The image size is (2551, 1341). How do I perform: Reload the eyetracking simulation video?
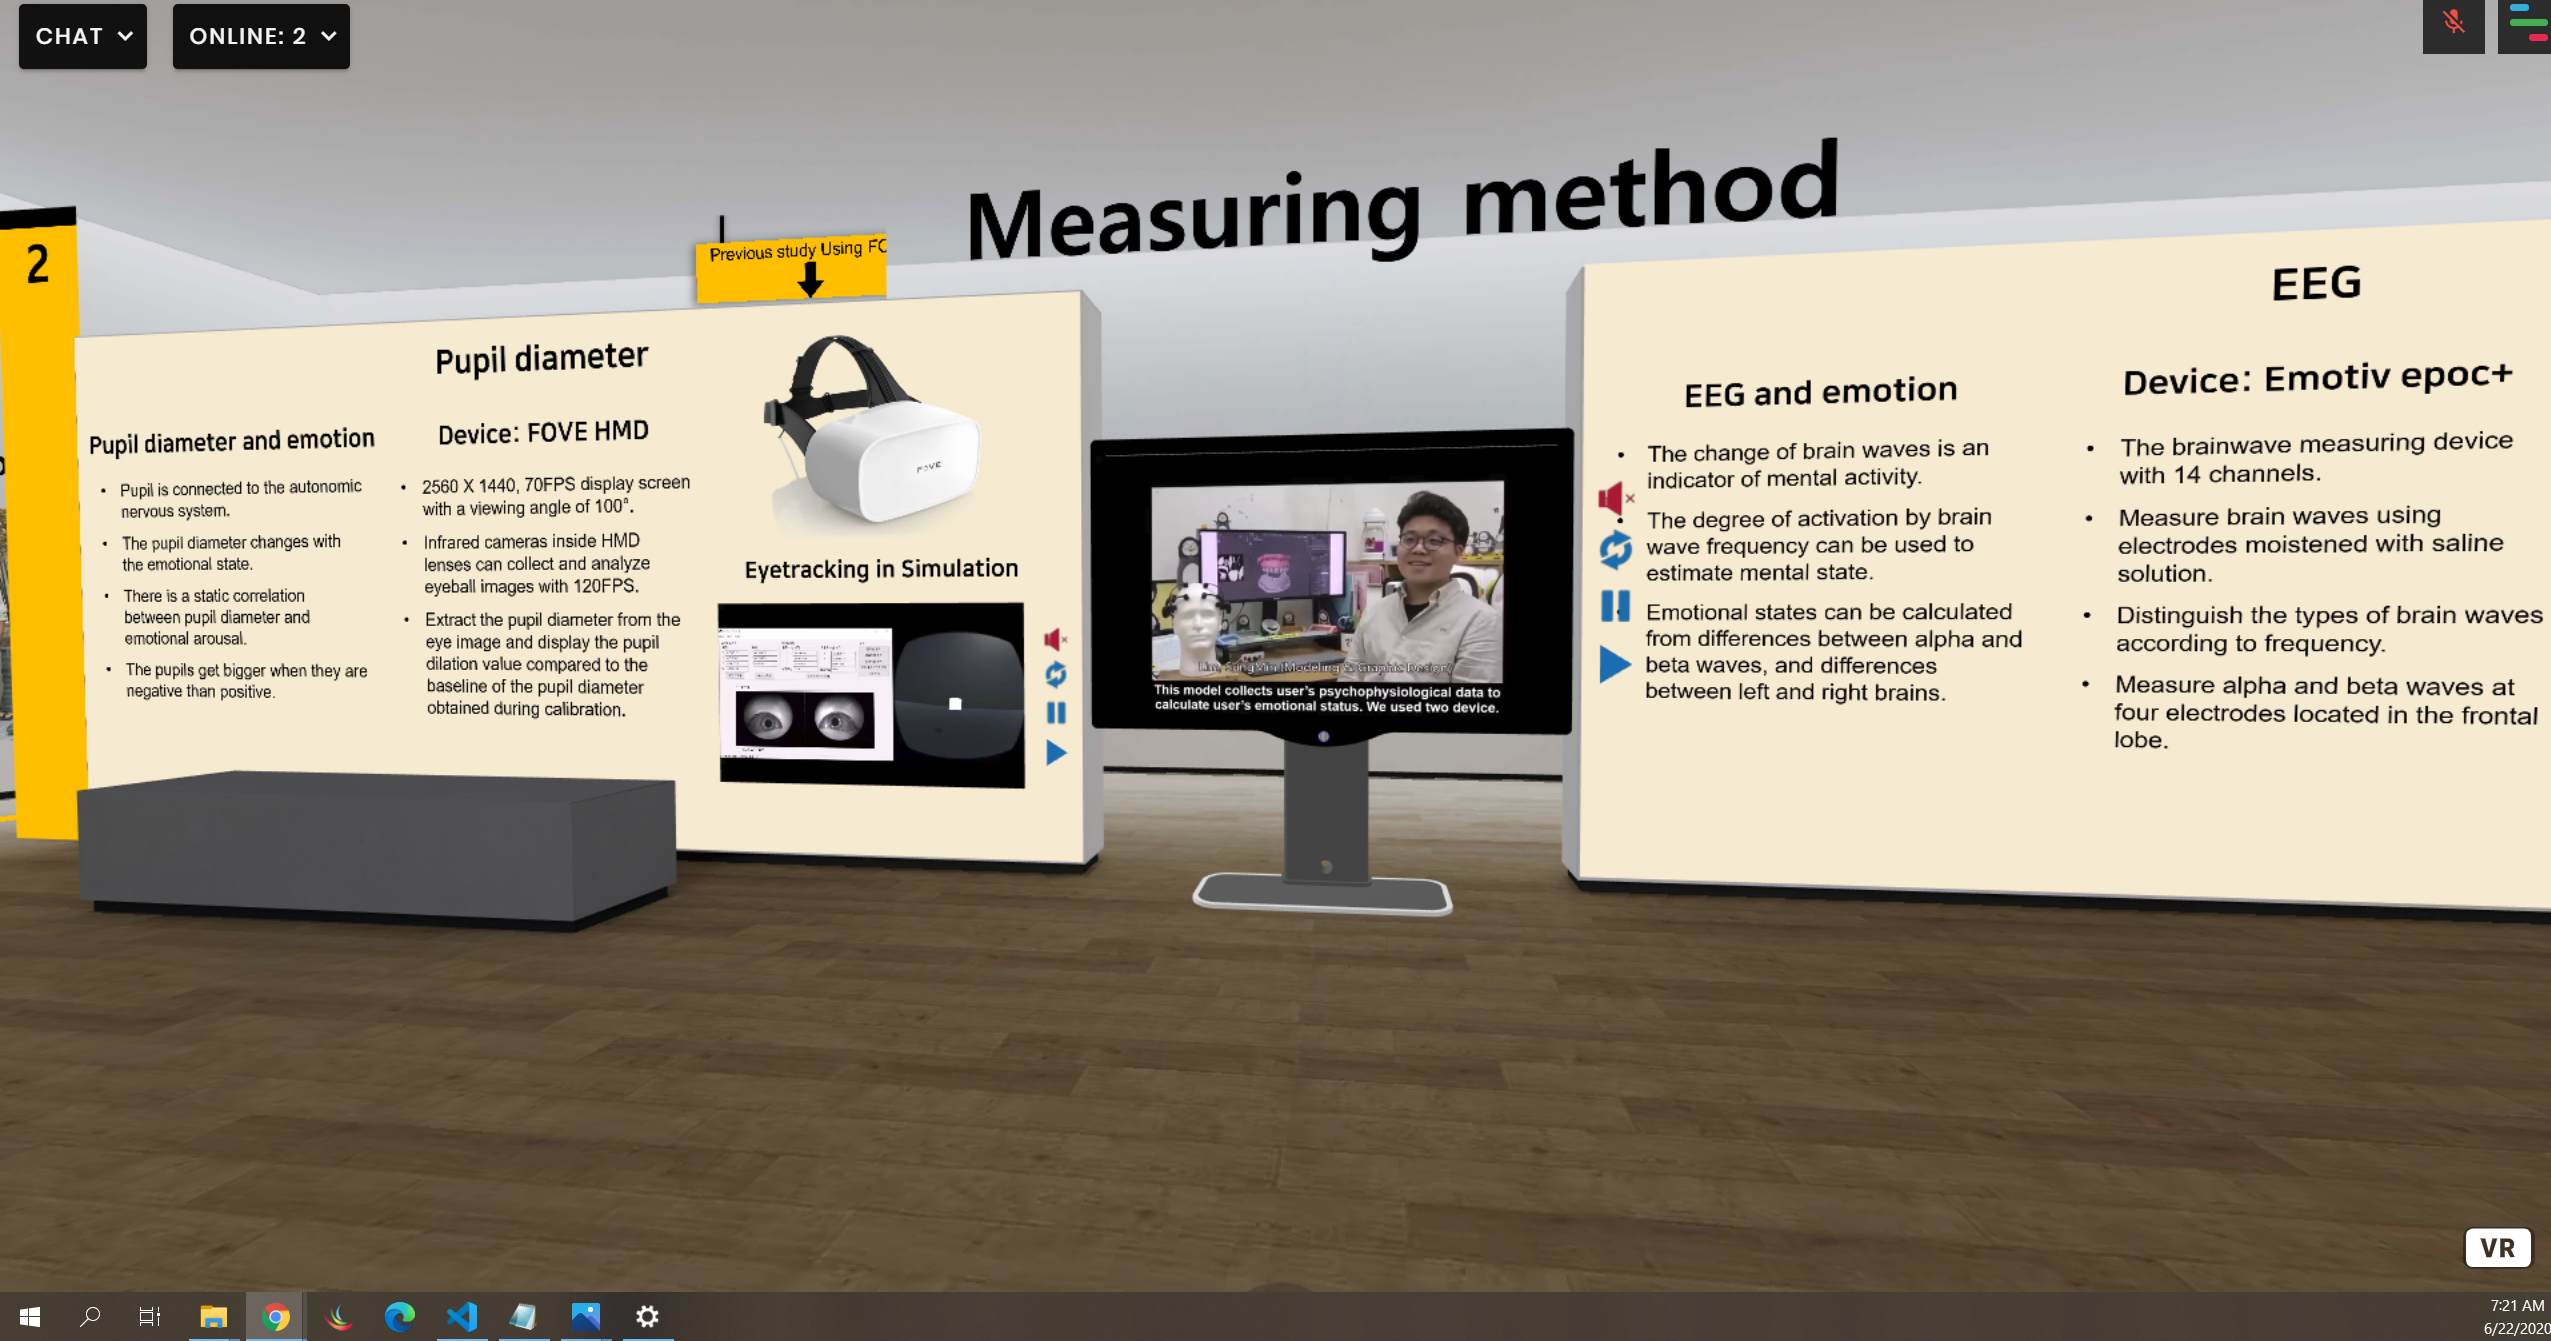tap(1055, 675)
